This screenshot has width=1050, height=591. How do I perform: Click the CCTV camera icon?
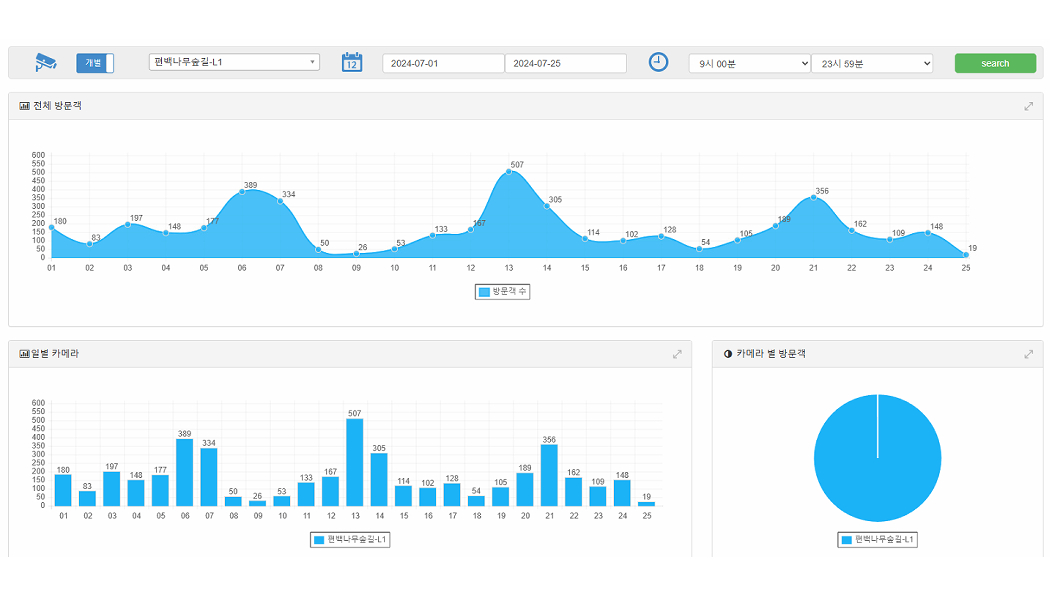46,62
